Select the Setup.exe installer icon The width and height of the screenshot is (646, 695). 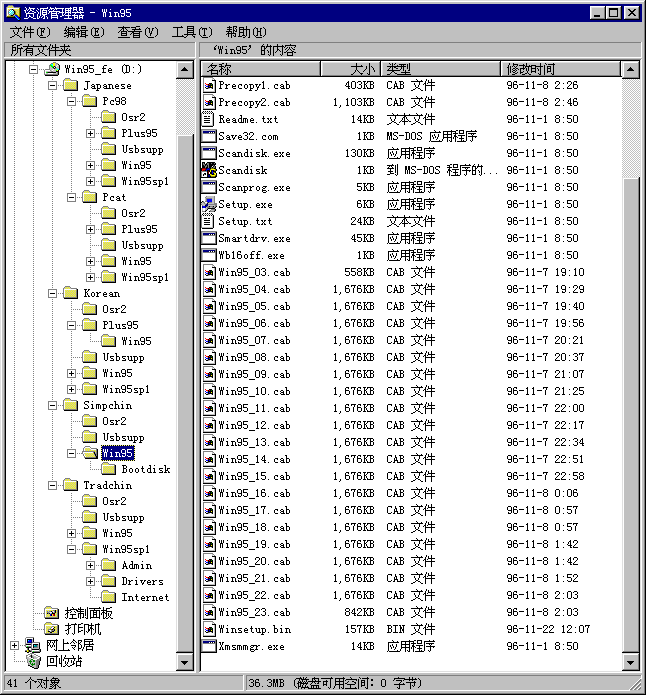coord(208,204)
